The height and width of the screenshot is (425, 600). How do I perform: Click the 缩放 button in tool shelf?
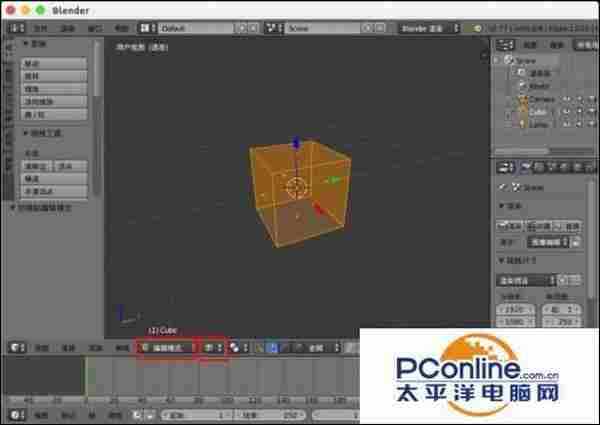click(54, 89)
